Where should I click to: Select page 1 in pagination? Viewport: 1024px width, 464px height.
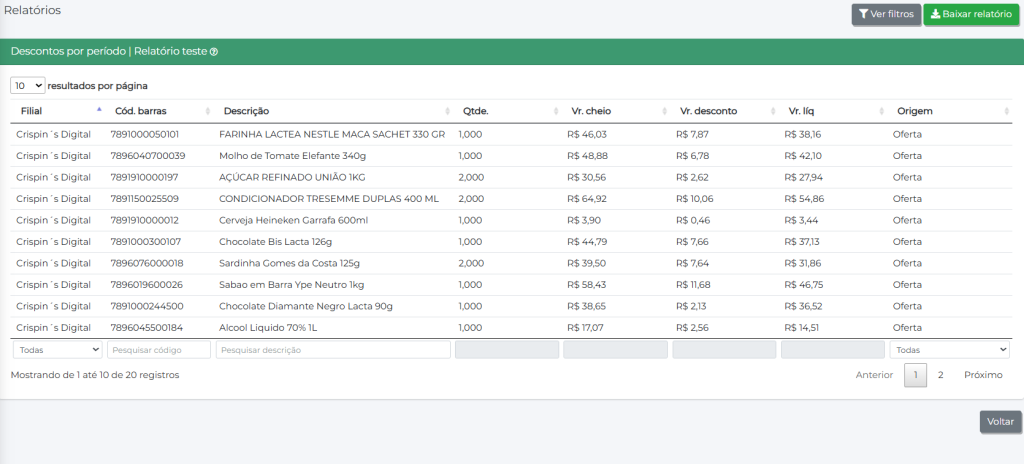915,375
